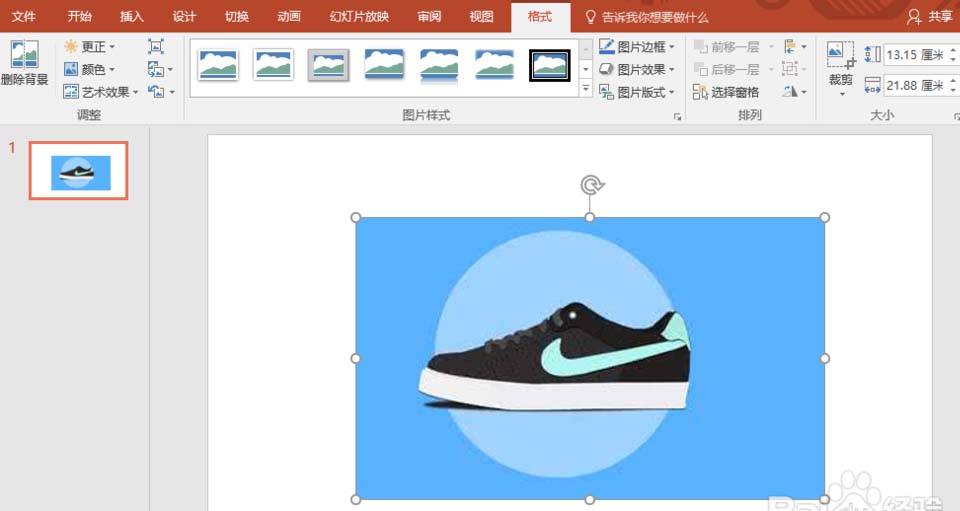Click the Remove Background (删除背景) icon
Image resolution: width=960 pixels, height=511 pixels.
coord(24,63)
